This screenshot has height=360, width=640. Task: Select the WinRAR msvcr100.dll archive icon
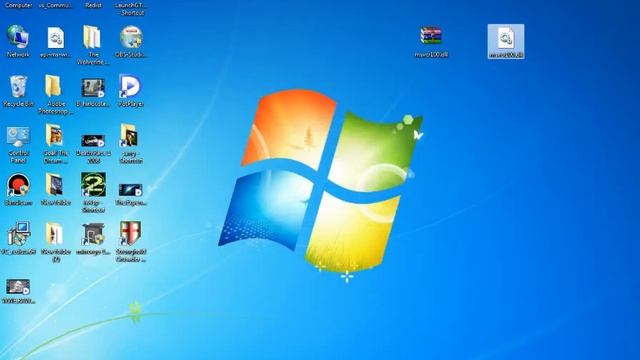(x=431, y=42)
